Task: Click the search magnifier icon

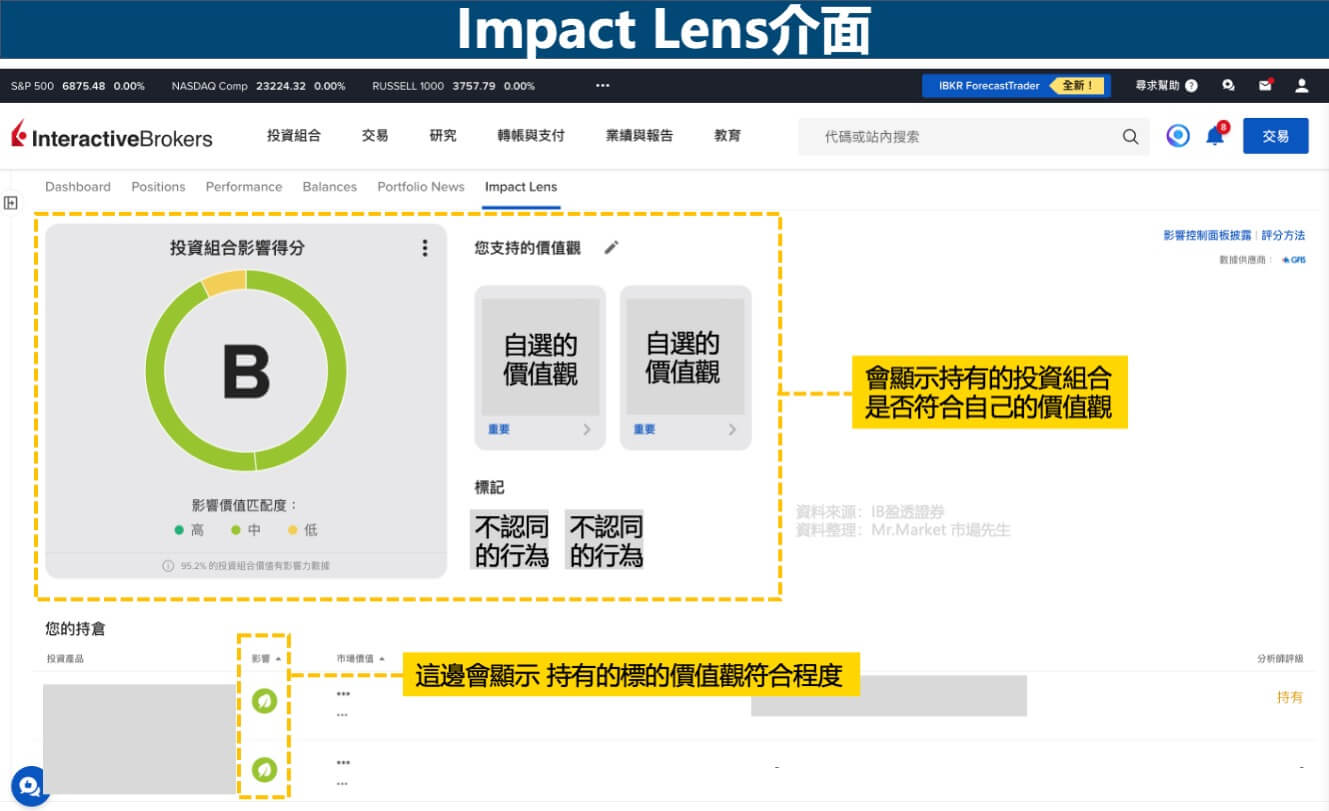Action: (1130, 137)
